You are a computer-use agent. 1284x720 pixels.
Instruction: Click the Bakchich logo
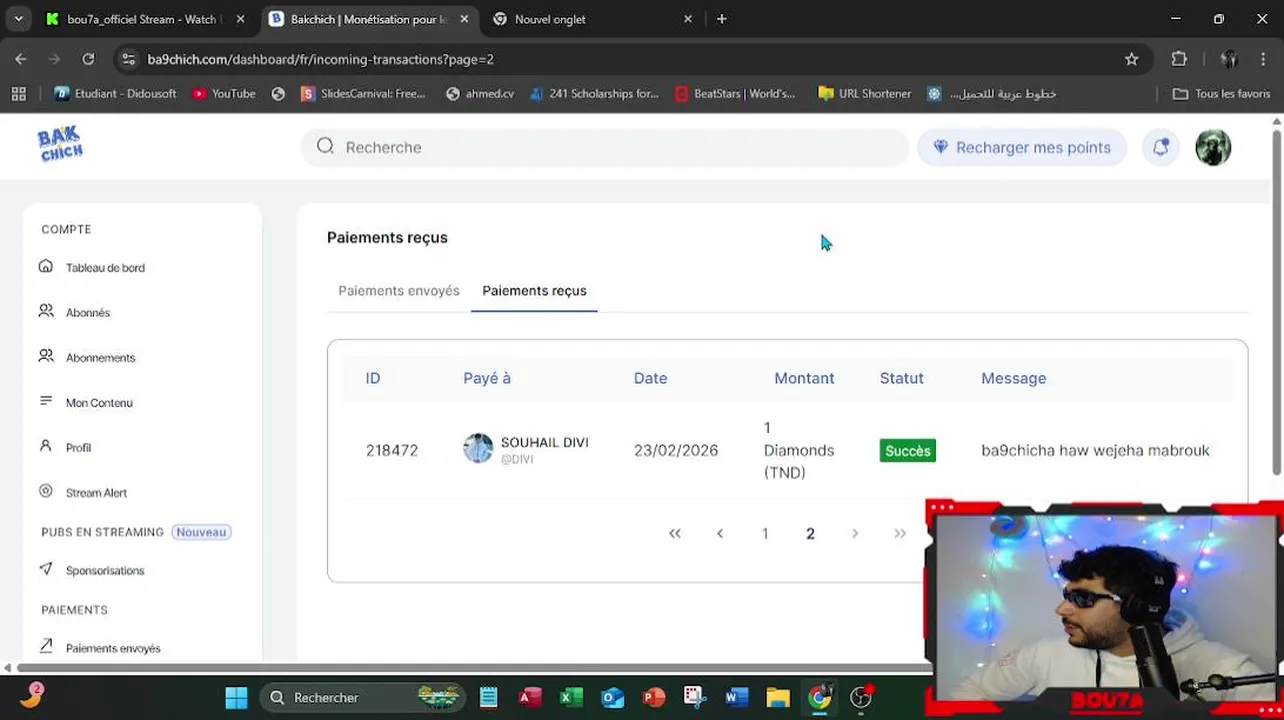pyautogui.click(x=60, y=145)
